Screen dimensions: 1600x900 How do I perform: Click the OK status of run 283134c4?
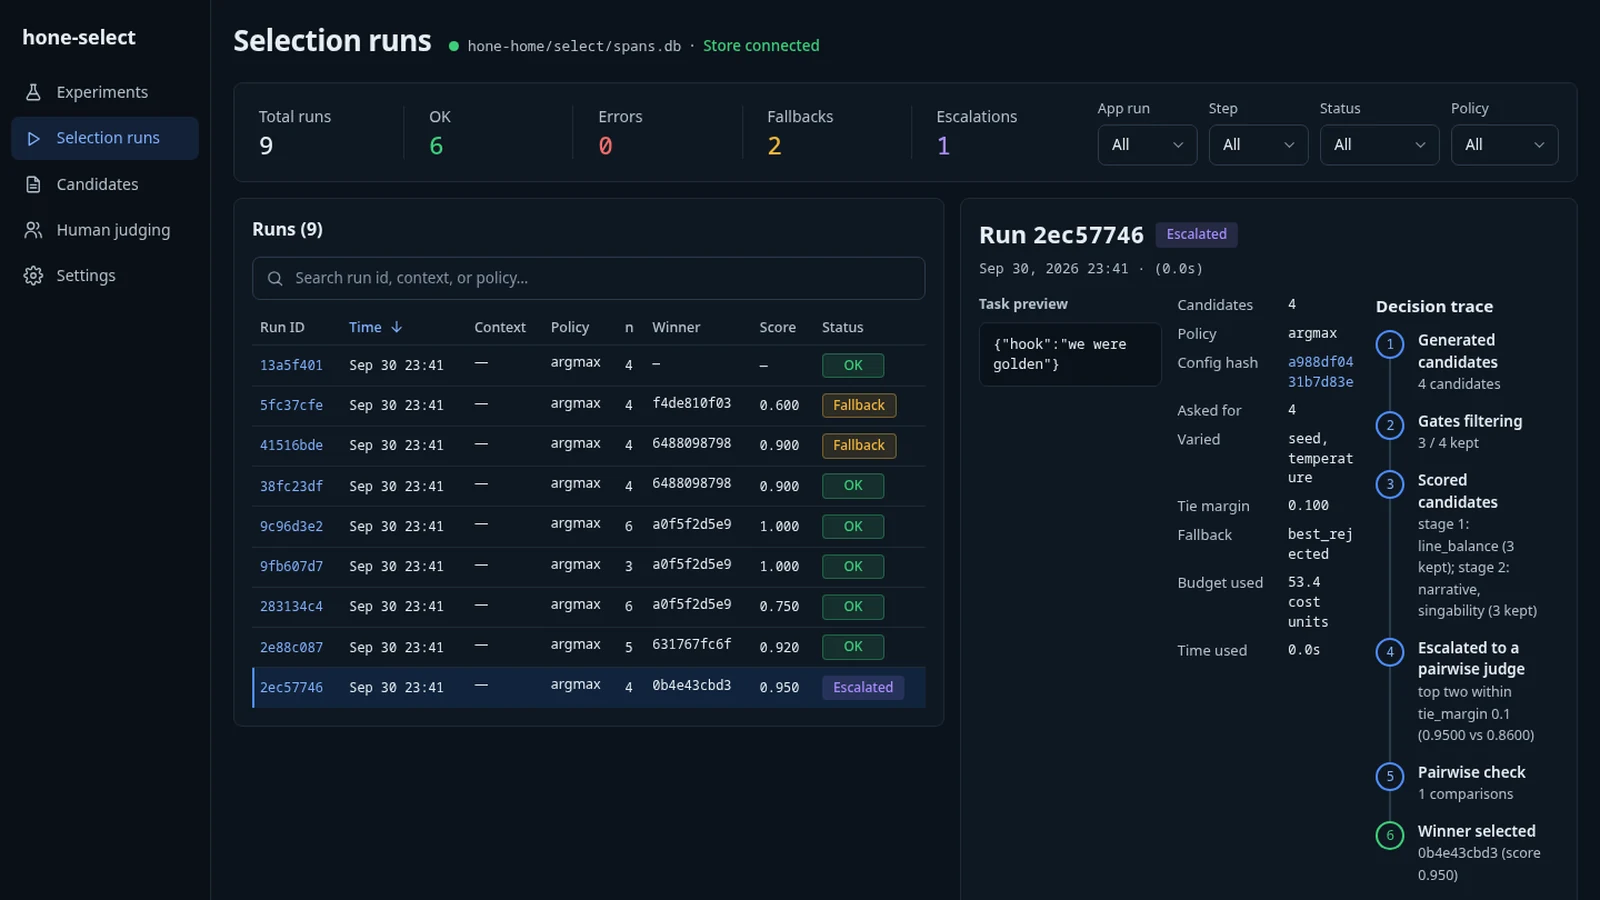point(853,607)
